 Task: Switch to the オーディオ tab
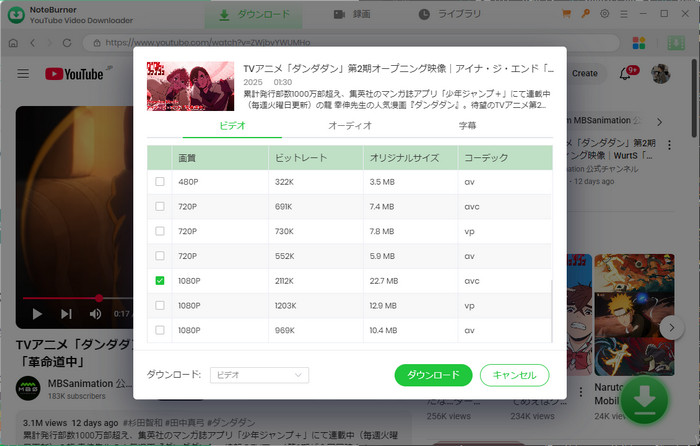(x=350, y=126)
